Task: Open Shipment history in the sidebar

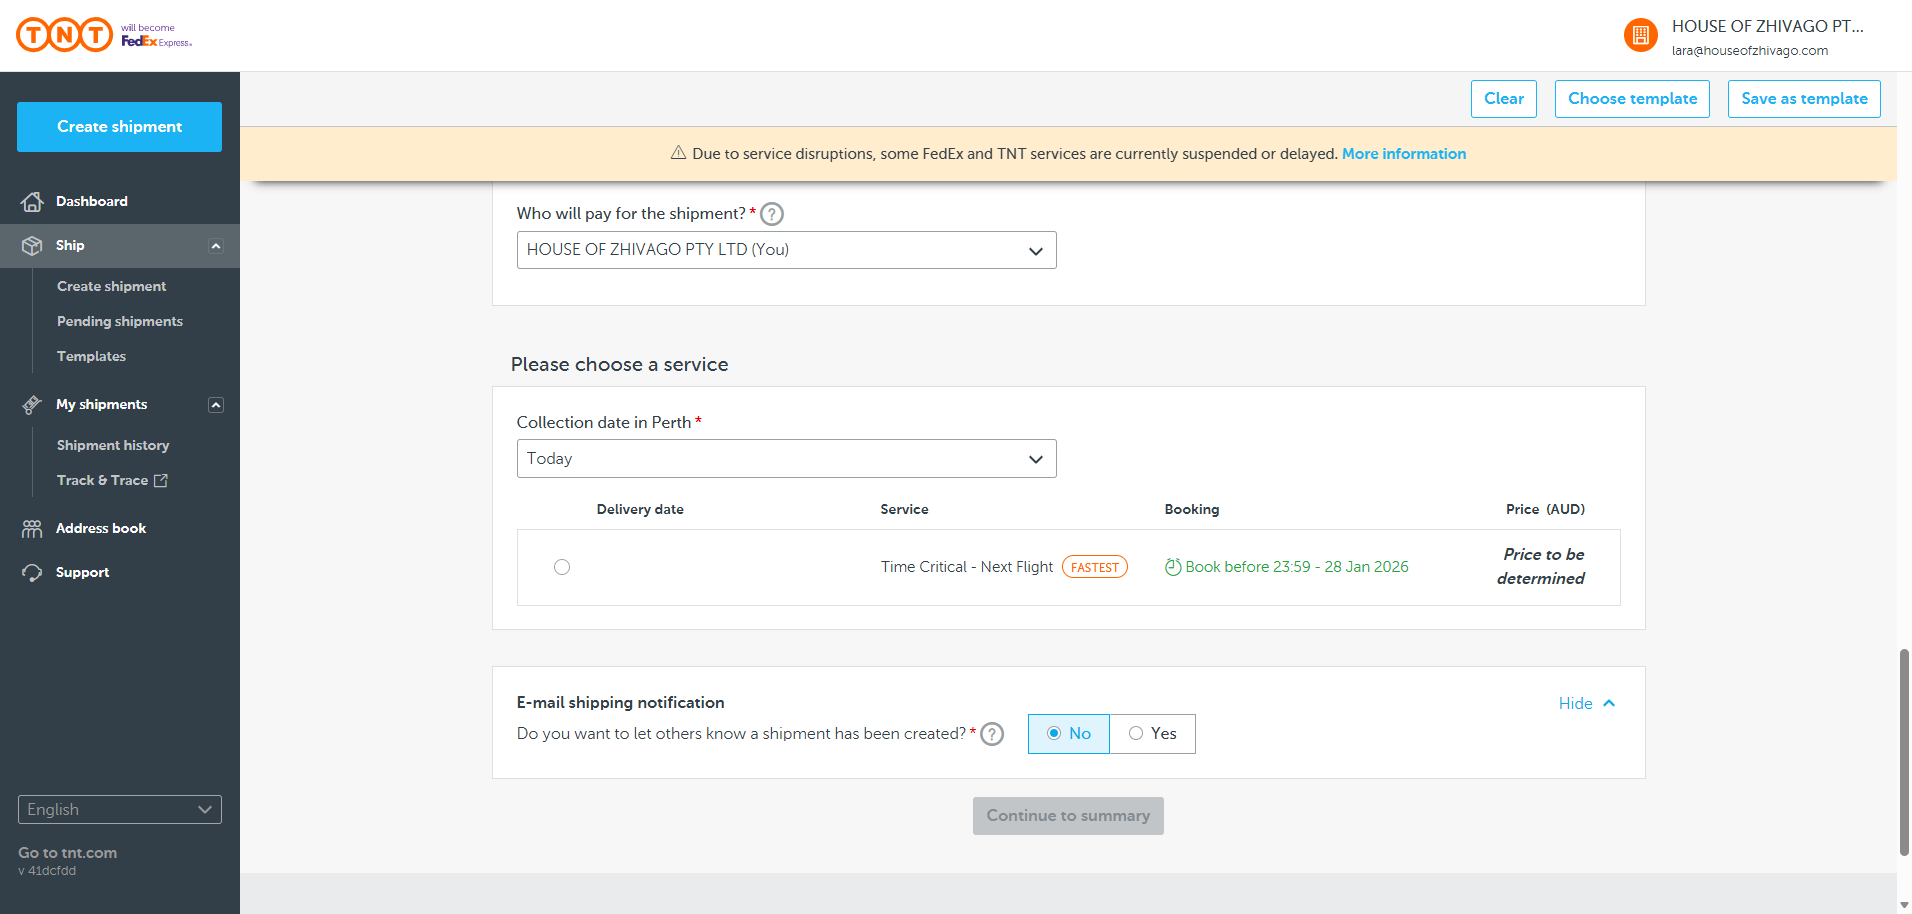Action: [x=113, y=445]
